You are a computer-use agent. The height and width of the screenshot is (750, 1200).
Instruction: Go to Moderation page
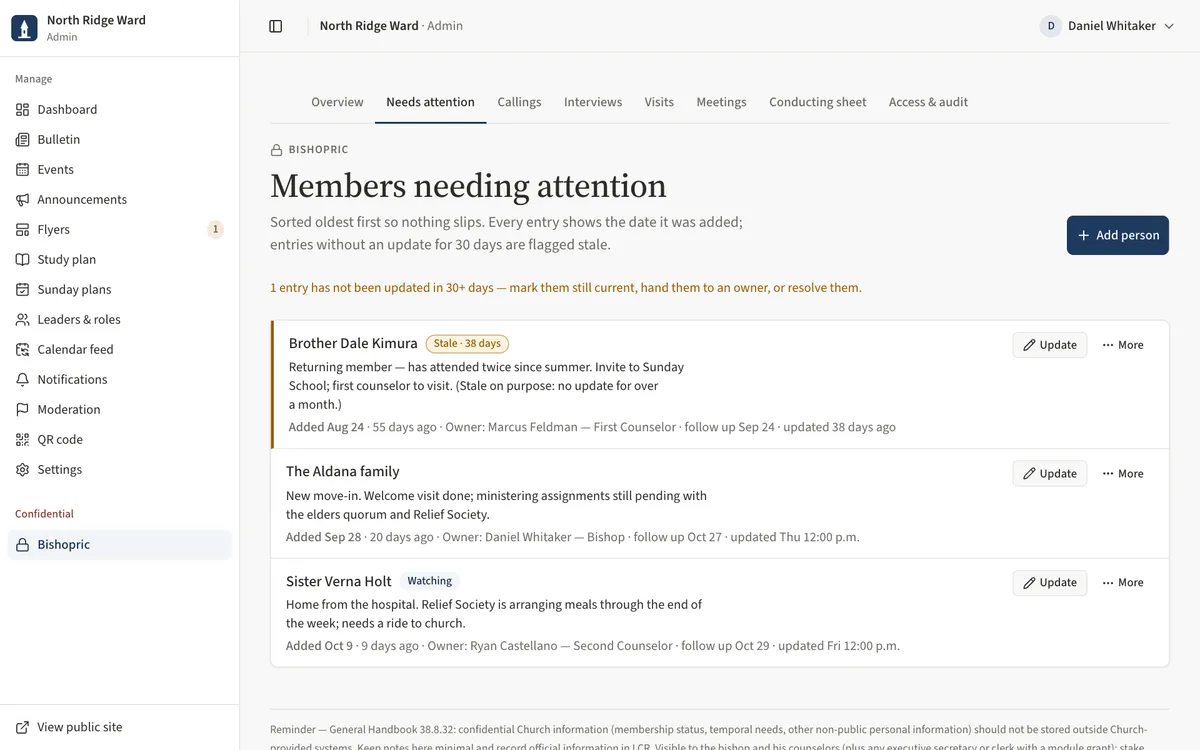tap(120, 409)
